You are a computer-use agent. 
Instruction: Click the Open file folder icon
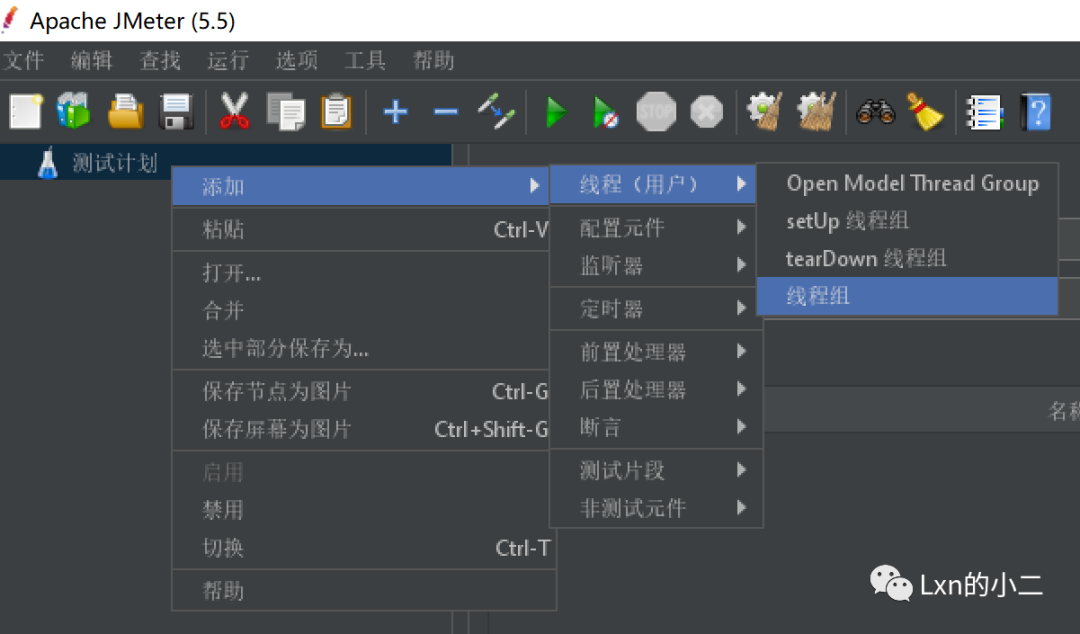(125, 112)
